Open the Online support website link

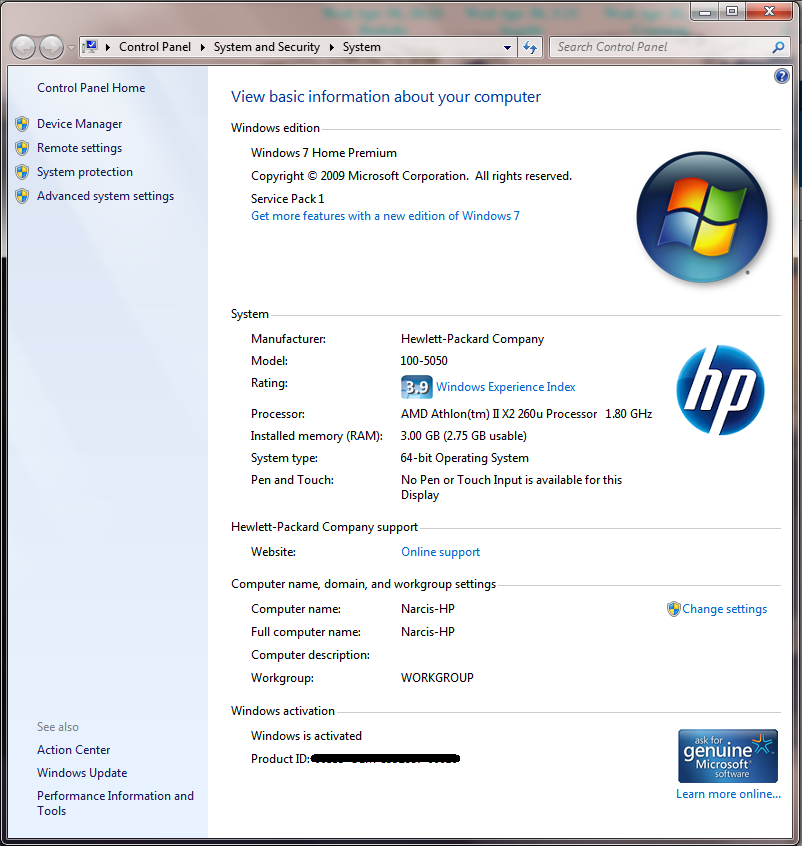pyautogui.click(x=440, y=552)
